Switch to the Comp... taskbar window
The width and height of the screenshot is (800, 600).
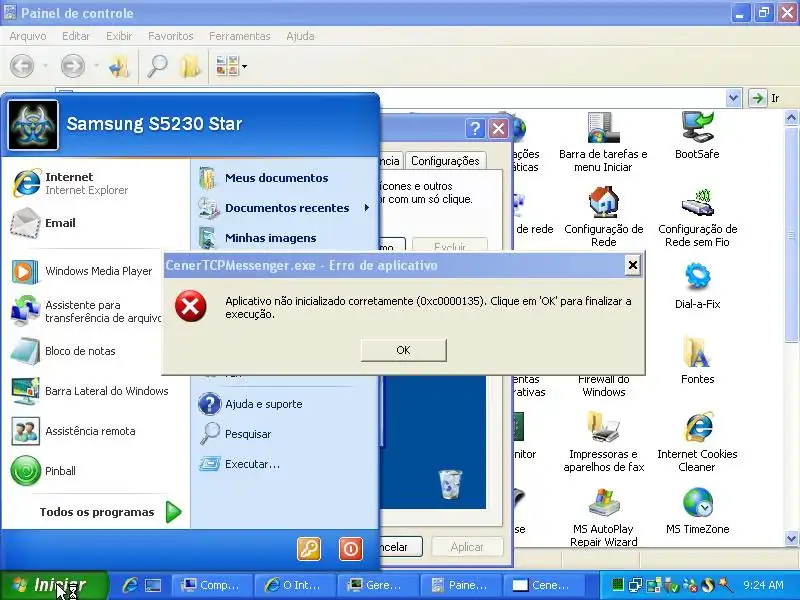coord(211,585)
